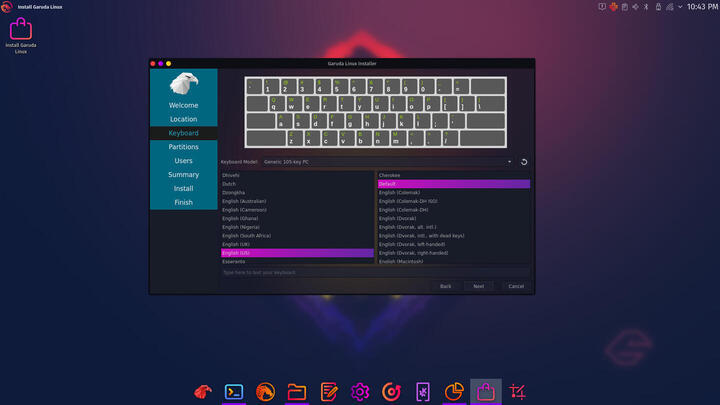The image size is (720, 405).
Task: Click the Back button
Action: [x=445, y=286]
